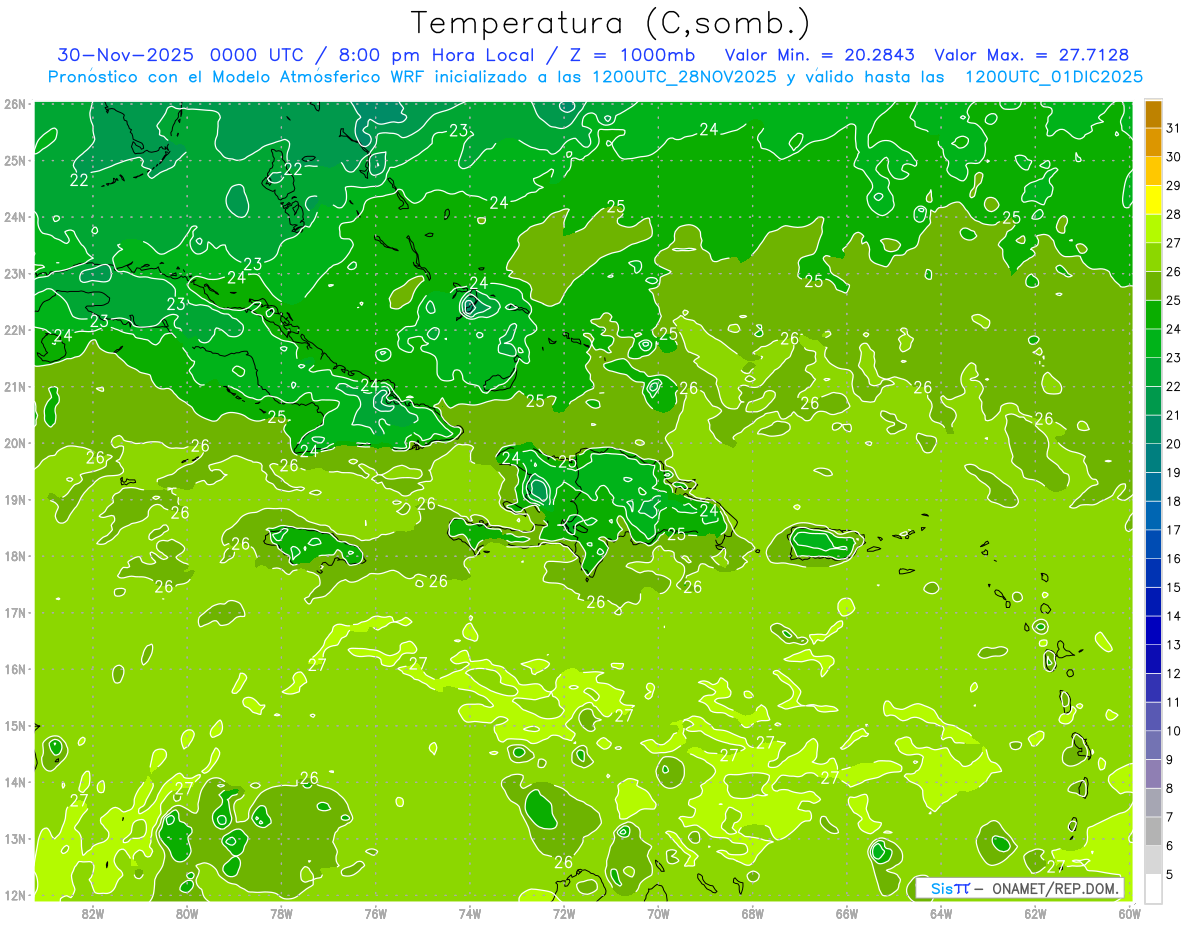
Task: Click the color scale value 29
Action: point(1173,185)
